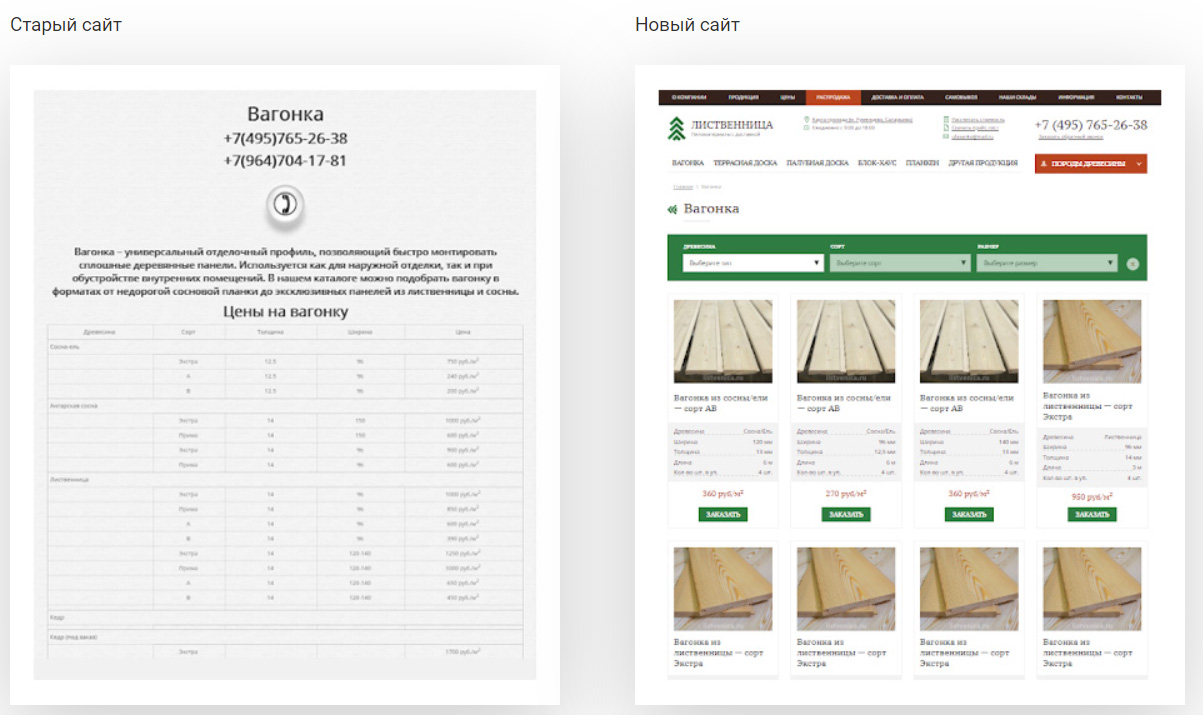Click chevron arrow on Породы древесины button
This screenshot has height=715, width=1203.
(x=1138, y=163)
